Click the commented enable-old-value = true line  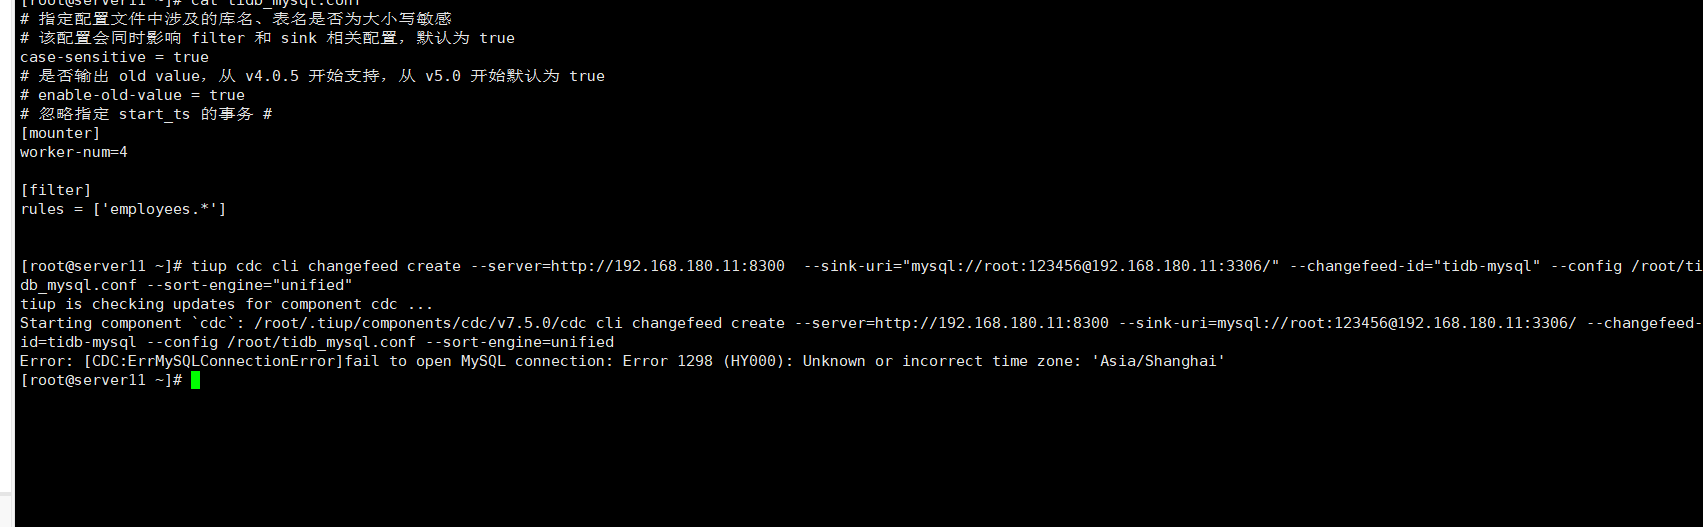click(x=132, y=95)
